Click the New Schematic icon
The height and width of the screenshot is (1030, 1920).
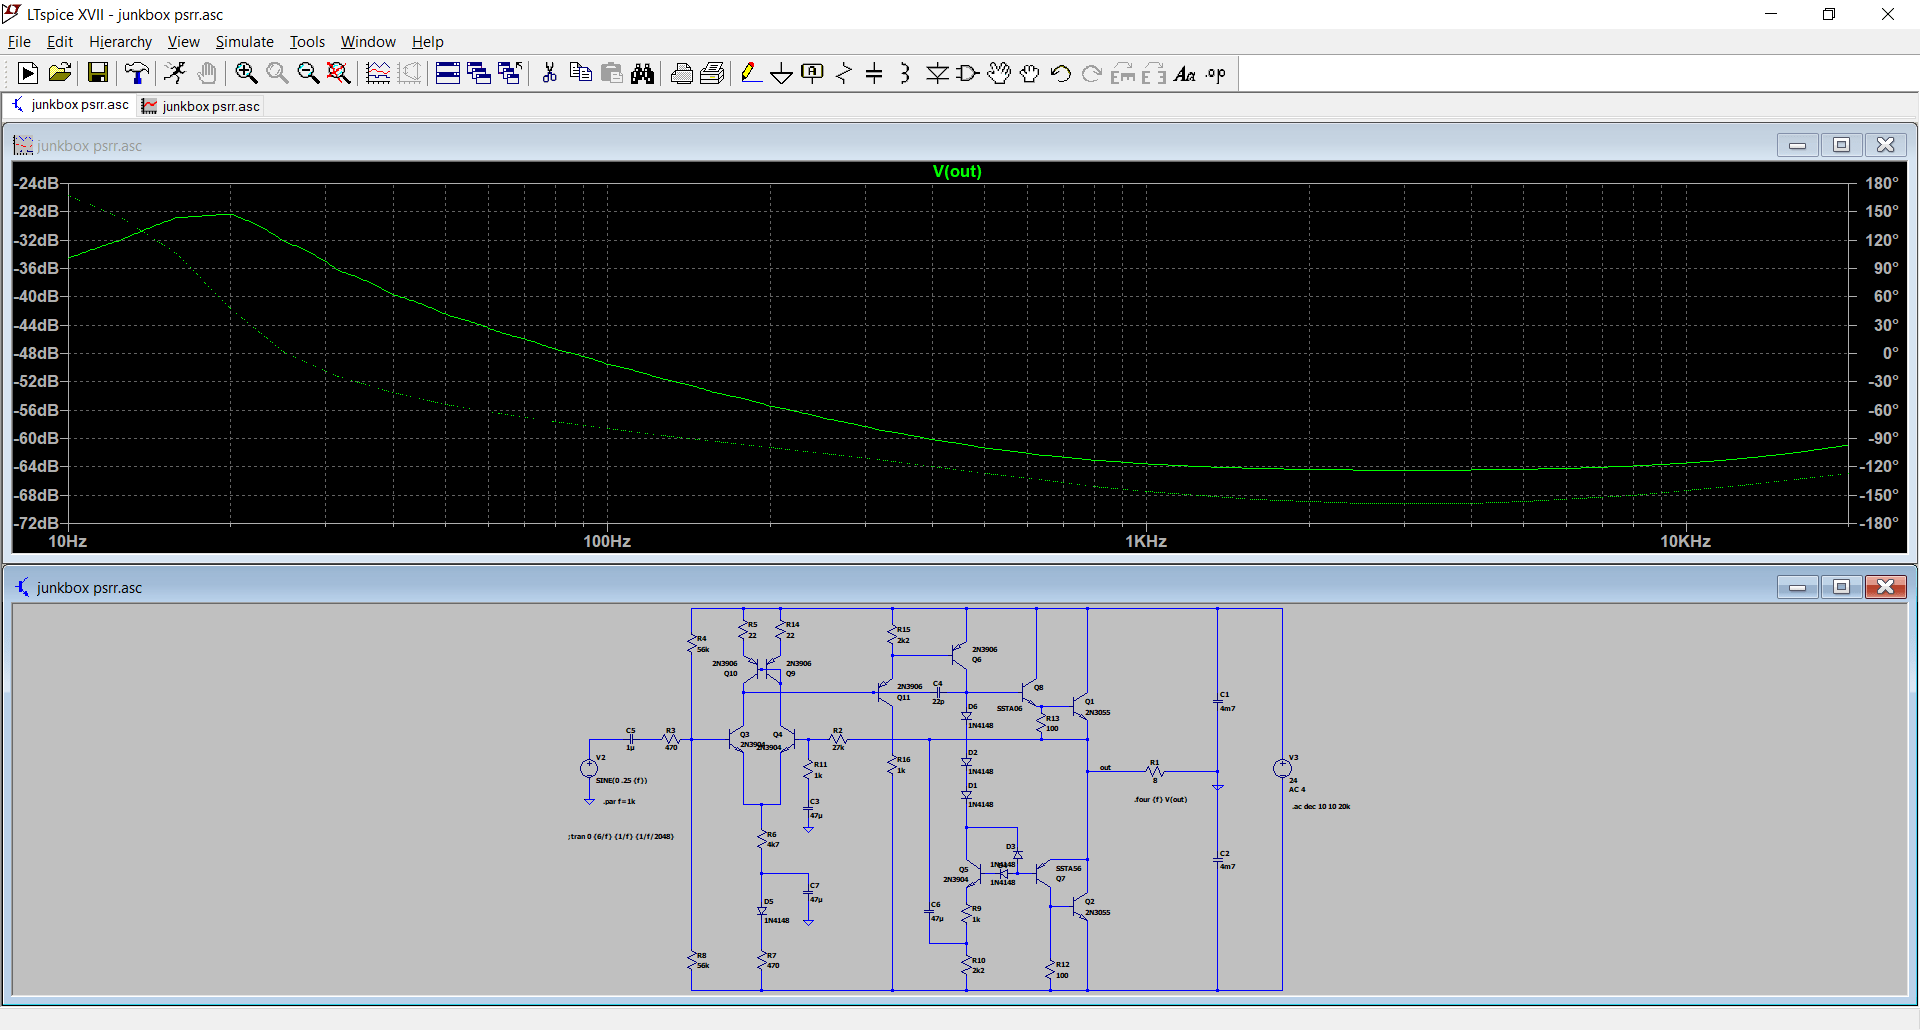[28, 73]
